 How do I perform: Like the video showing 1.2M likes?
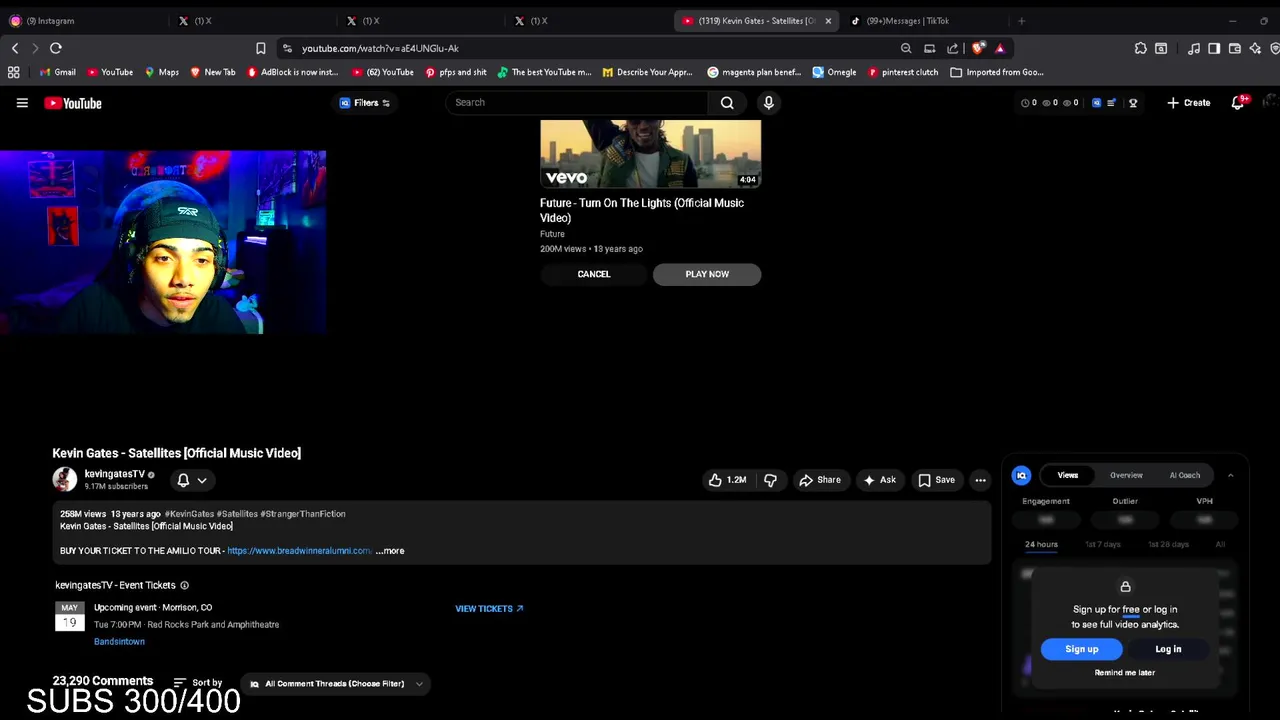[727, 480]
